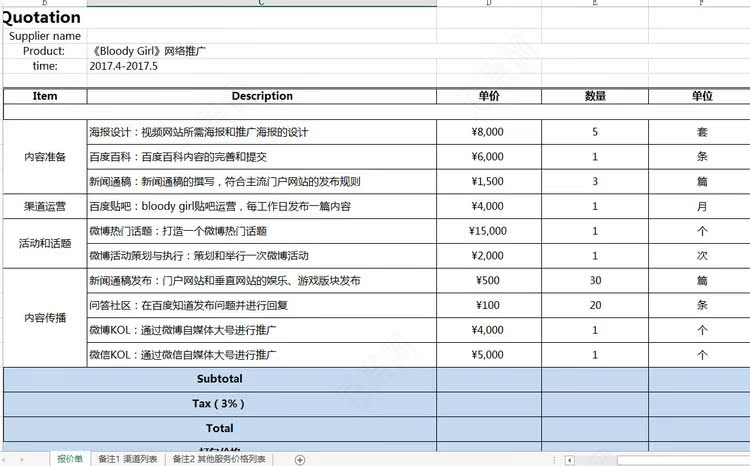Click the 微信KOL description cell
Screen dimensions: 750x466
pyautogui.click(x=262, y=355)
